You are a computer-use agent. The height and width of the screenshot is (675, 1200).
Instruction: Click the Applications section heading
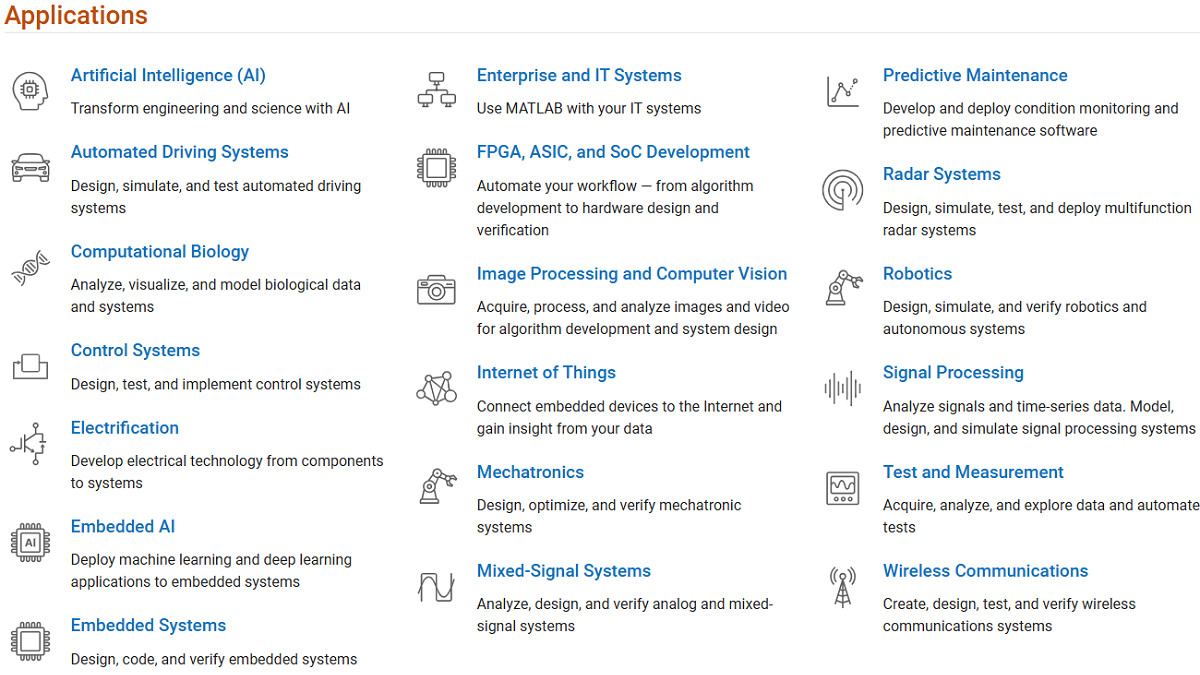click(76, 16)
